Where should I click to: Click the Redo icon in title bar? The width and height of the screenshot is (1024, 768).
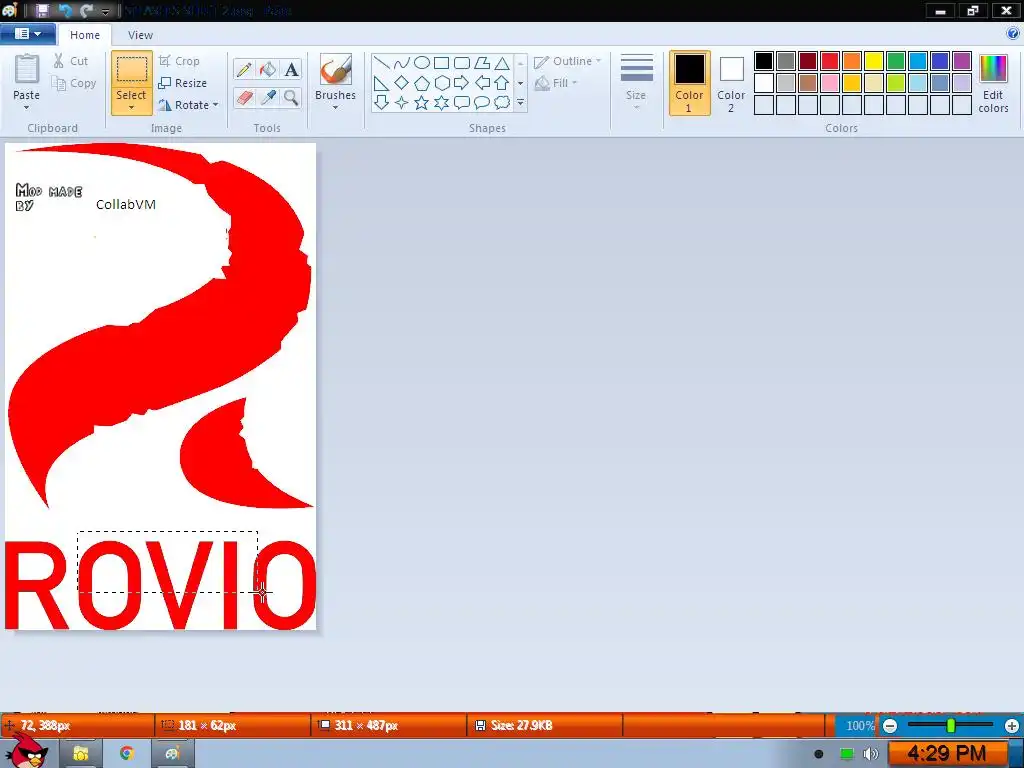tap(86, 10)
